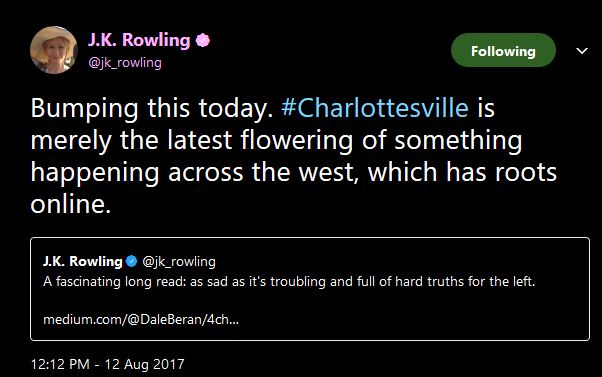The image size is (602, 377).
Task: Open the tweet via '12:12 PM' time
Action: [x=60, y=364]
